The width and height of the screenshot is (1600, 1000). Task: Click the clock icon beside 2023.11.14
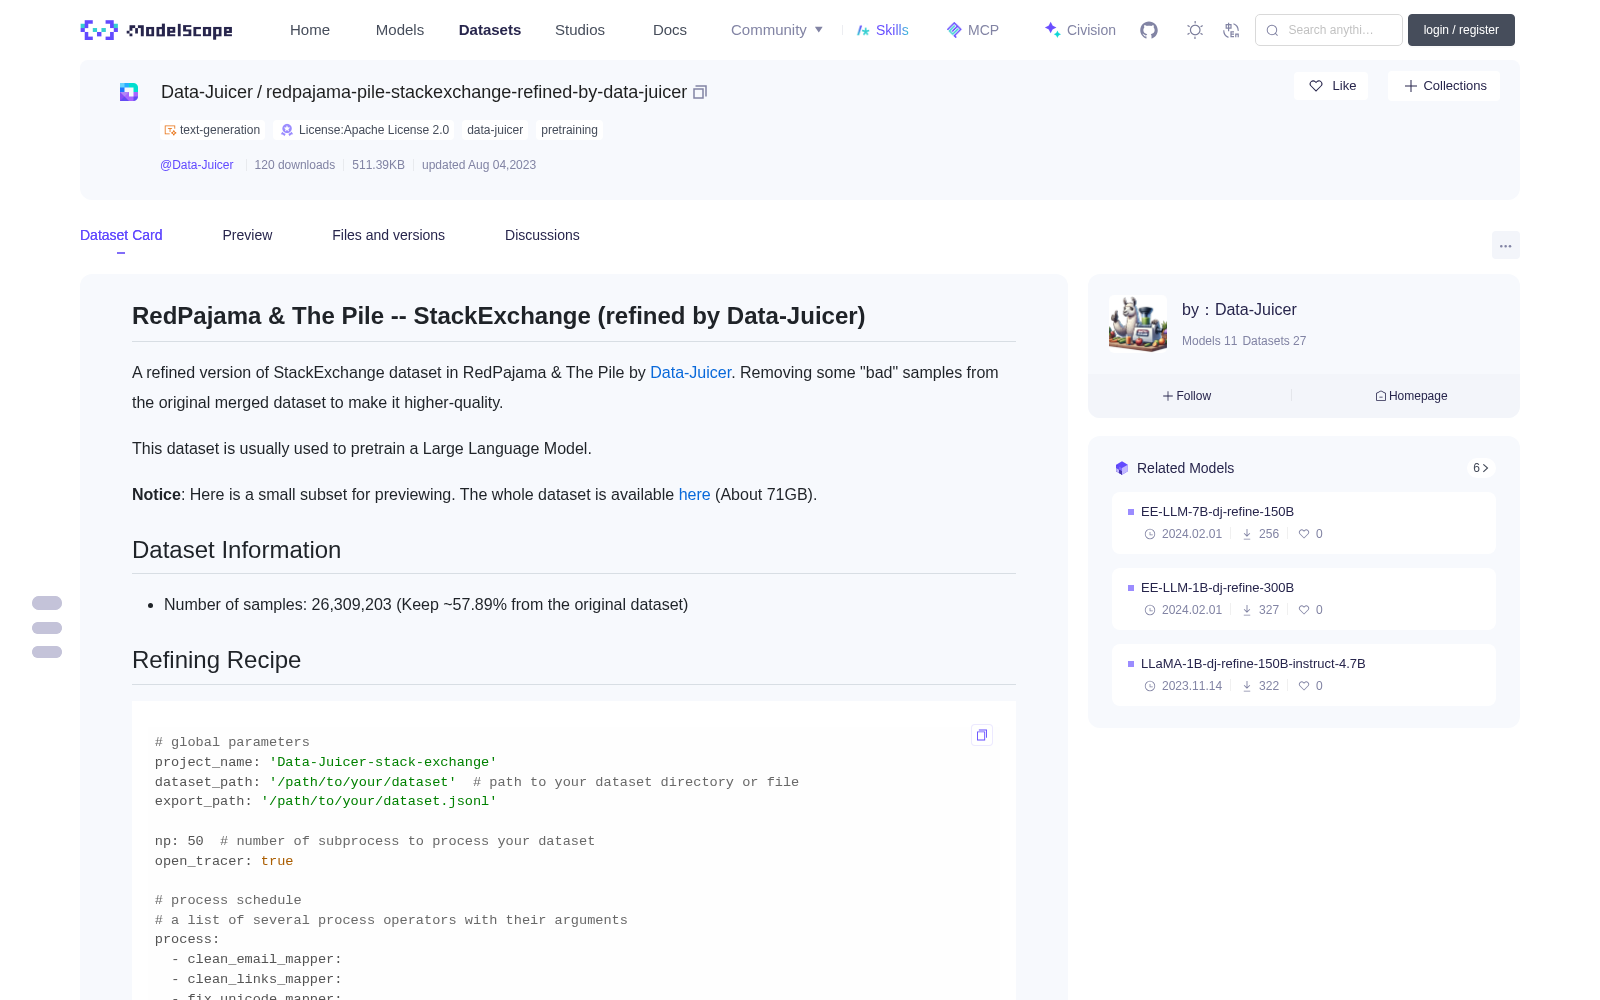coord(1150,686)
